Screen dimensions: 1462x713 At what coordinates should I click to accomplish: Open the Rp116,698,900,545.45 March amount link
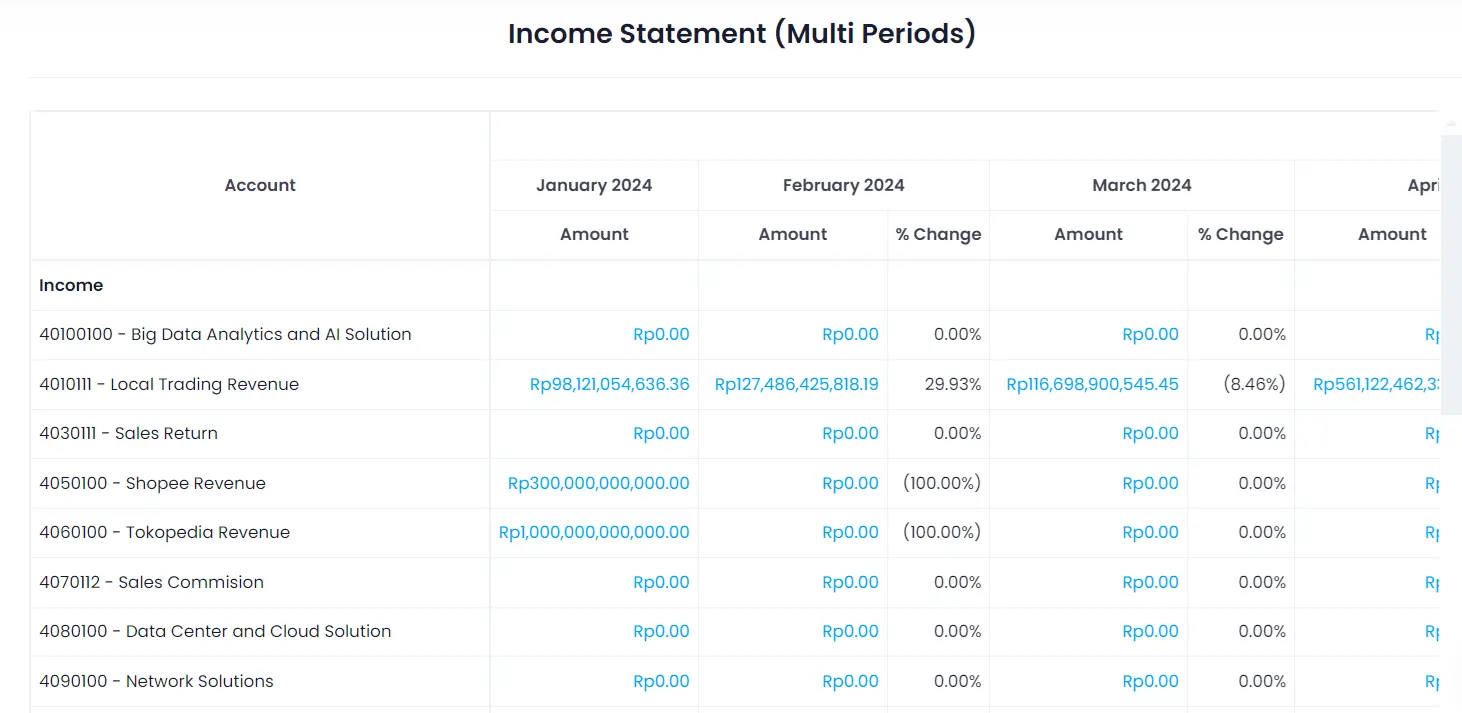pos(1092,384)
